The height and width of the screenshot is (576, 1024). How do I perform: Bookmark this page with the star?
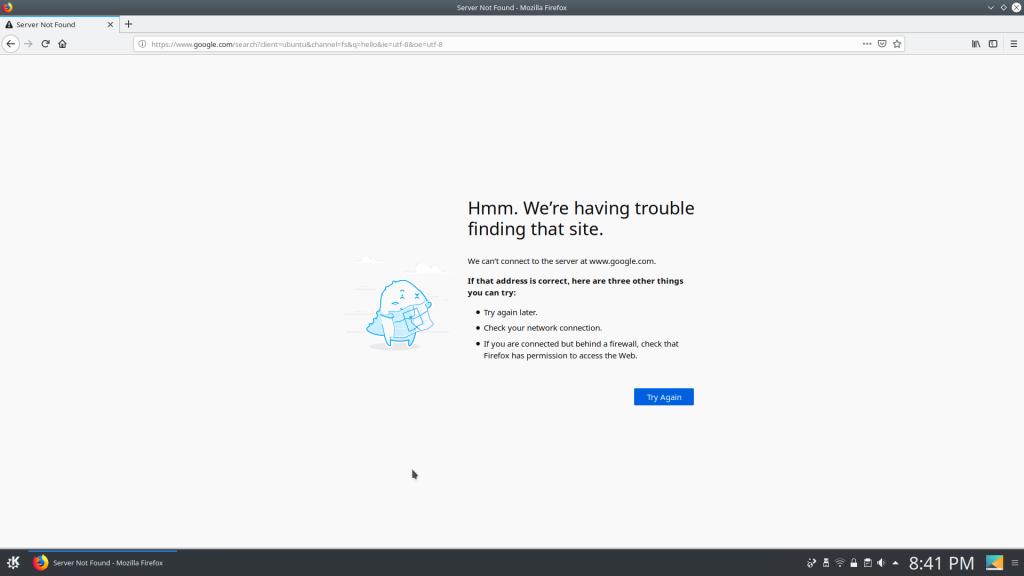[x=897, y=44]
